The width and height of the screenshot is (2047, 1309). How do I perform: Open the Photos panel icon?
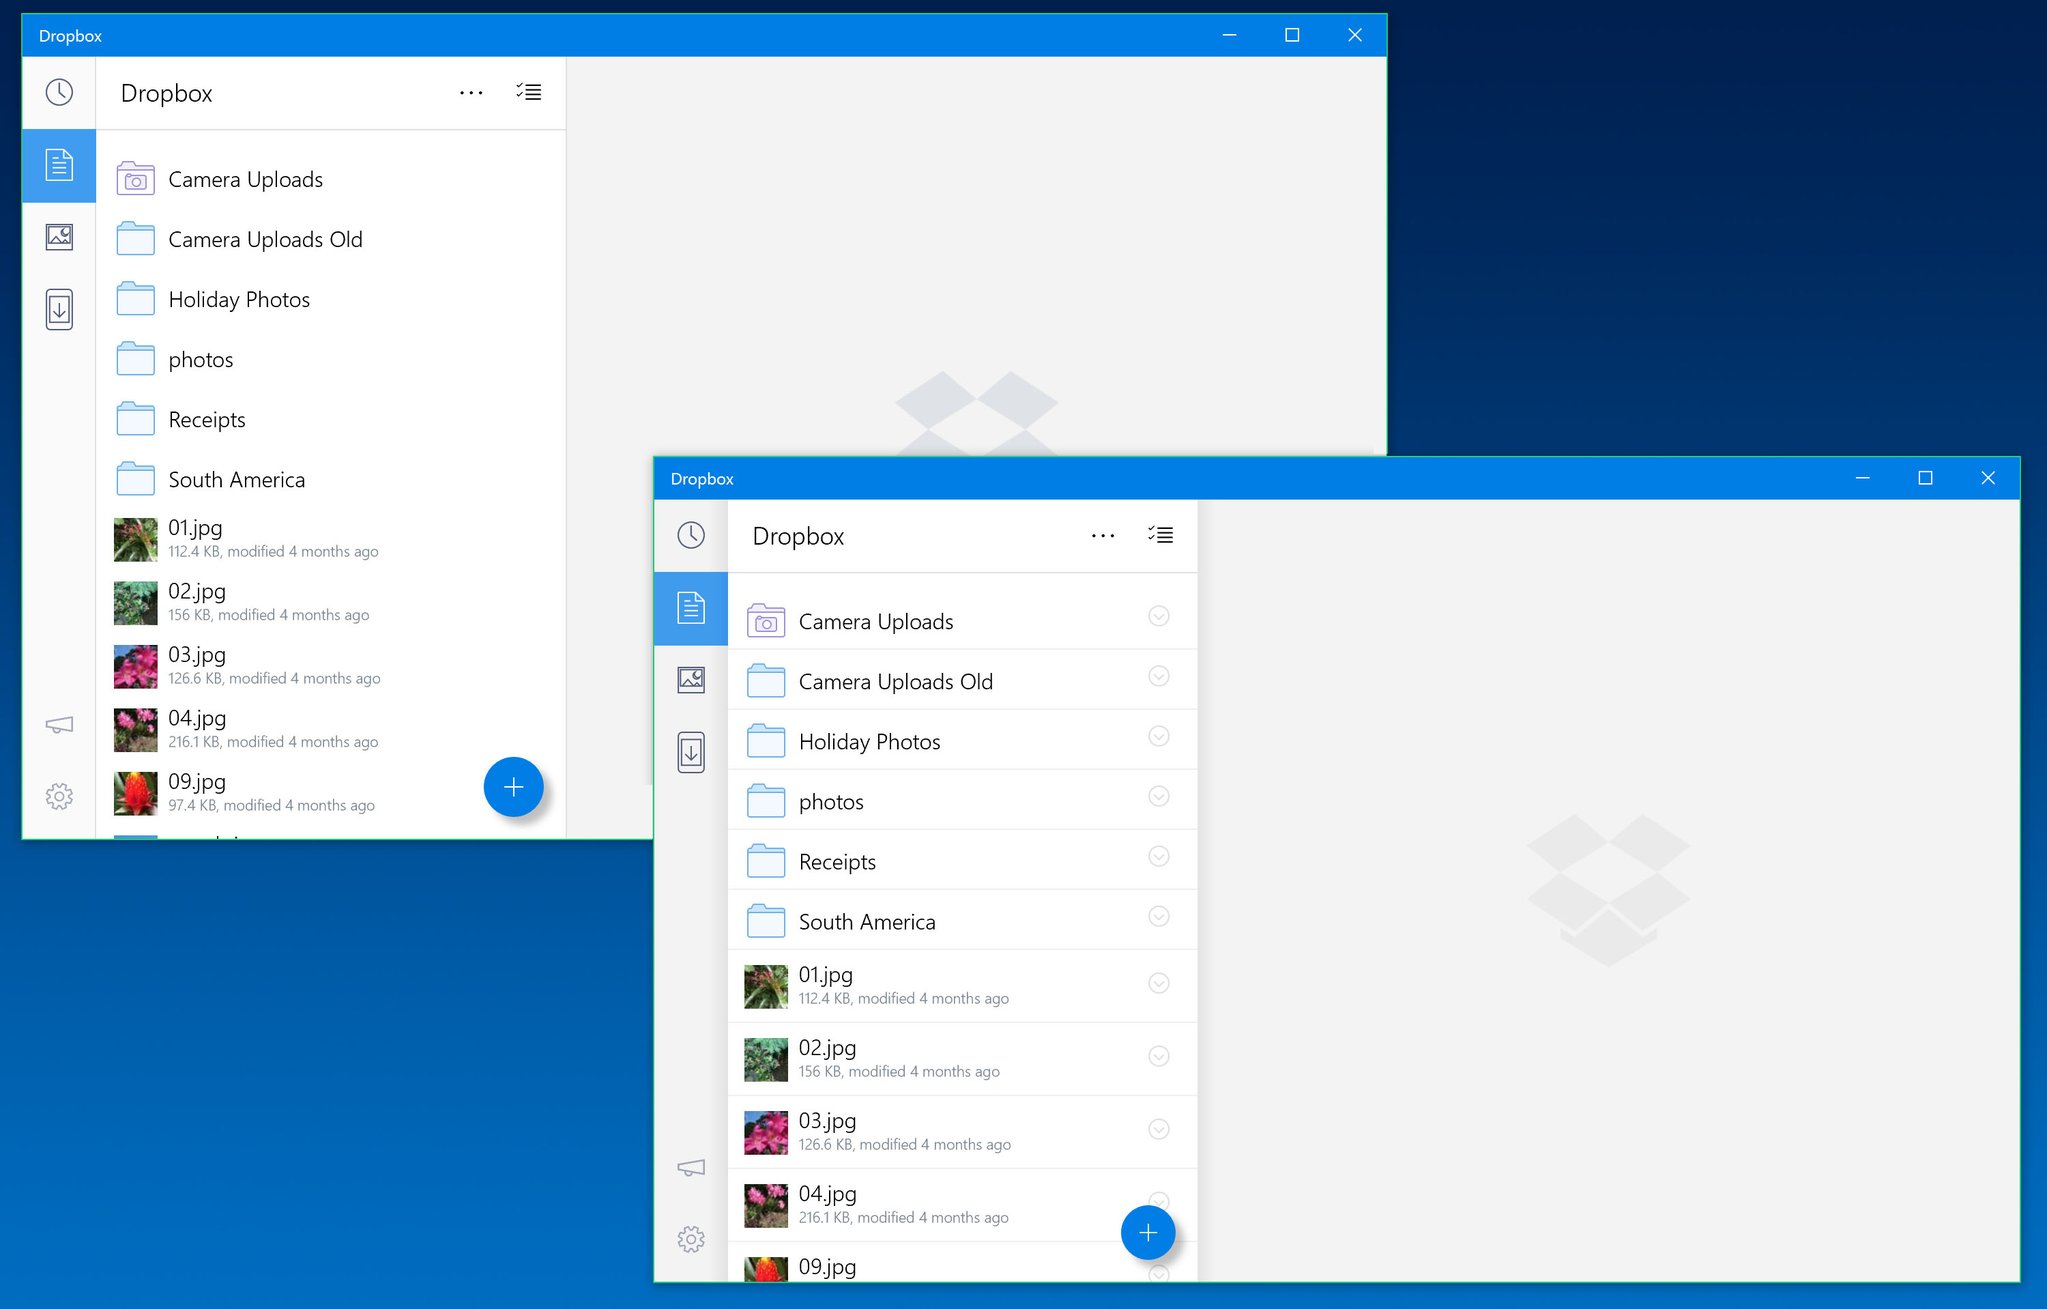click(57, 237)
